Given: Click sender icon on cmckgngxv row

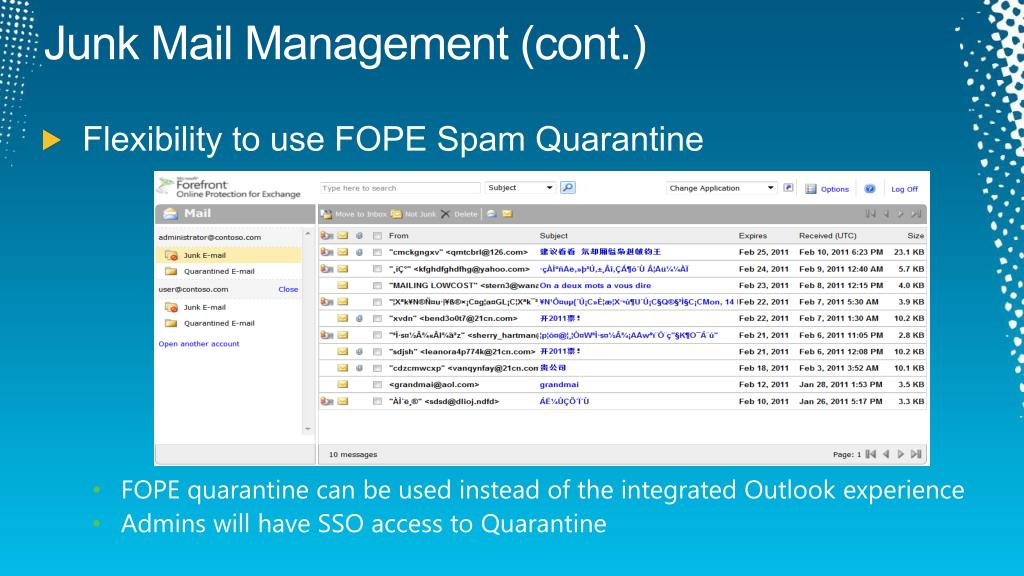Looking at the screenshot, I should [327, 252].
